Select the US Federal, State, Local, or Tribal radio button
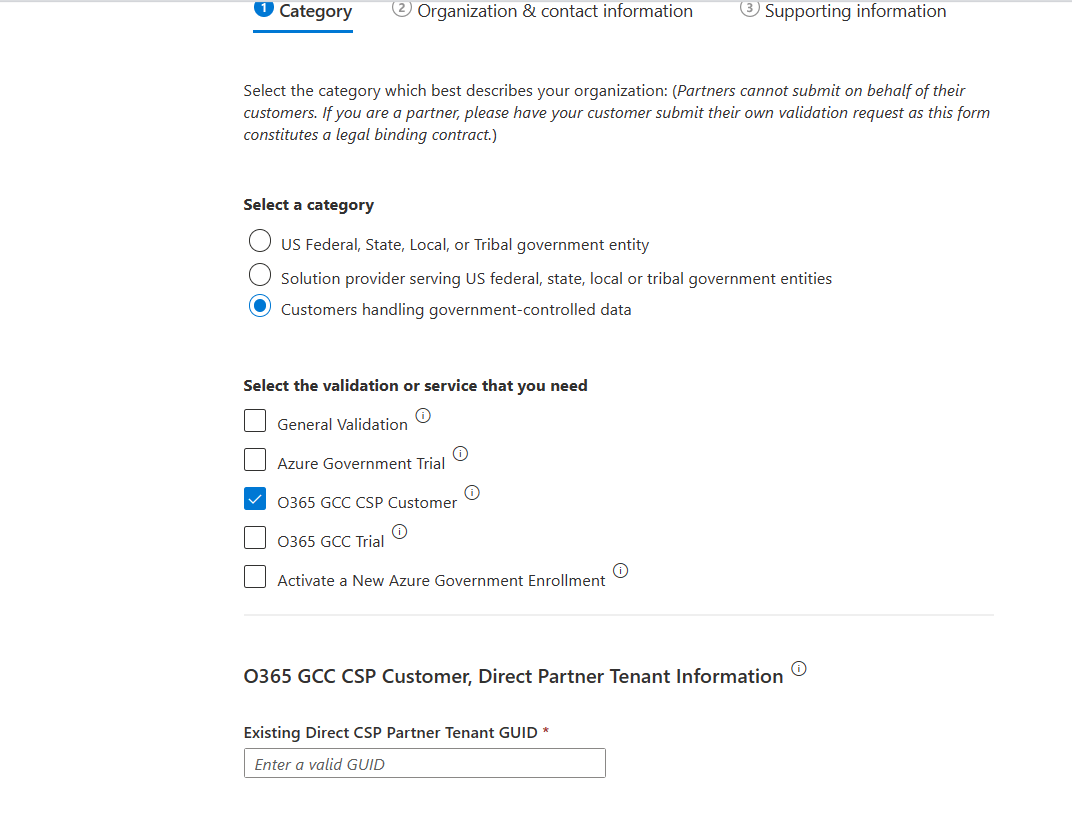This screenshot has height=818, width=1072. 260,240
